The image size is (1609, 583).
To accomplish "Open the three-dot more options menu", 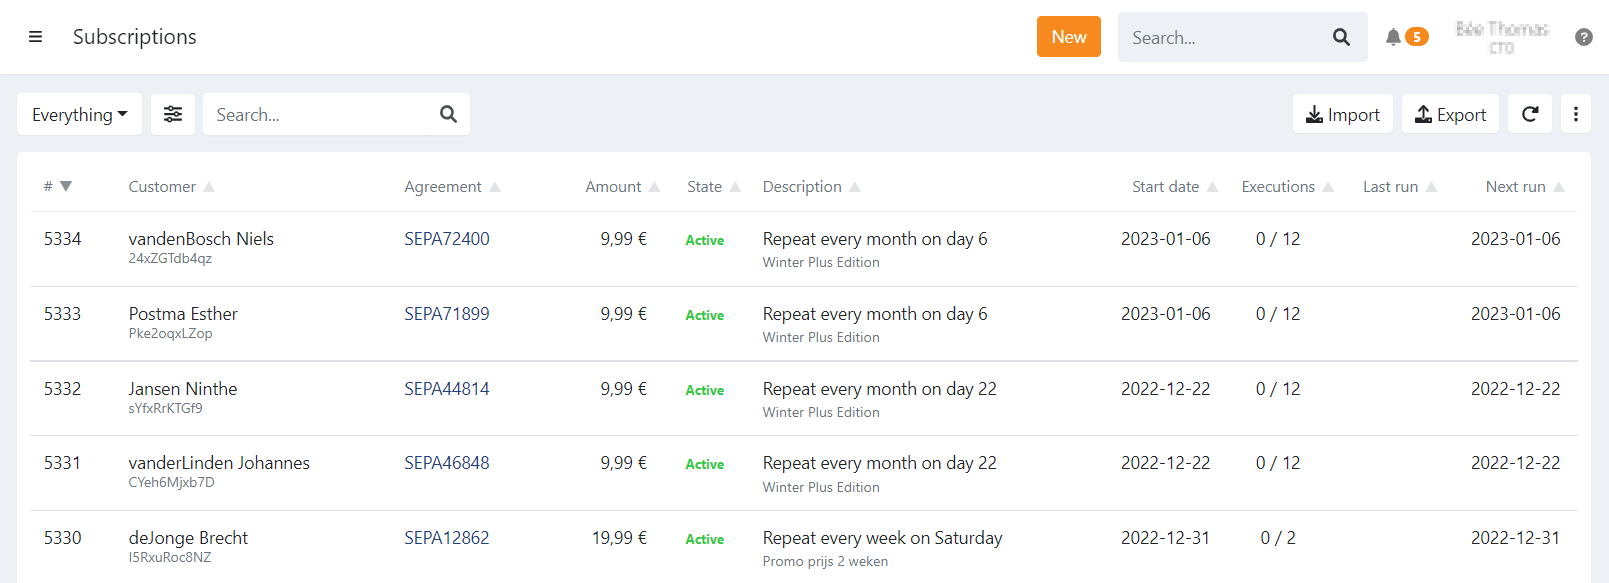I will pyautogui.click(x=1575, y=114).
